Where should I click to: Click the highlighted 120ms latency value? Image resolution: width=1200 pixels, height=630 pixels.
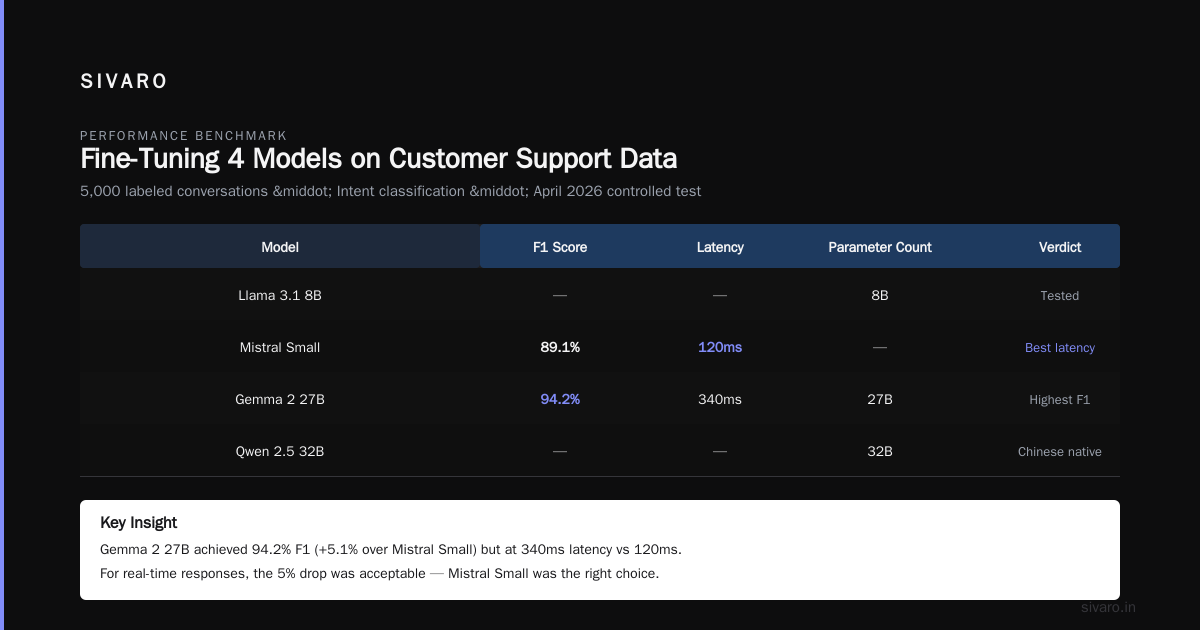[x=720, y=348]
